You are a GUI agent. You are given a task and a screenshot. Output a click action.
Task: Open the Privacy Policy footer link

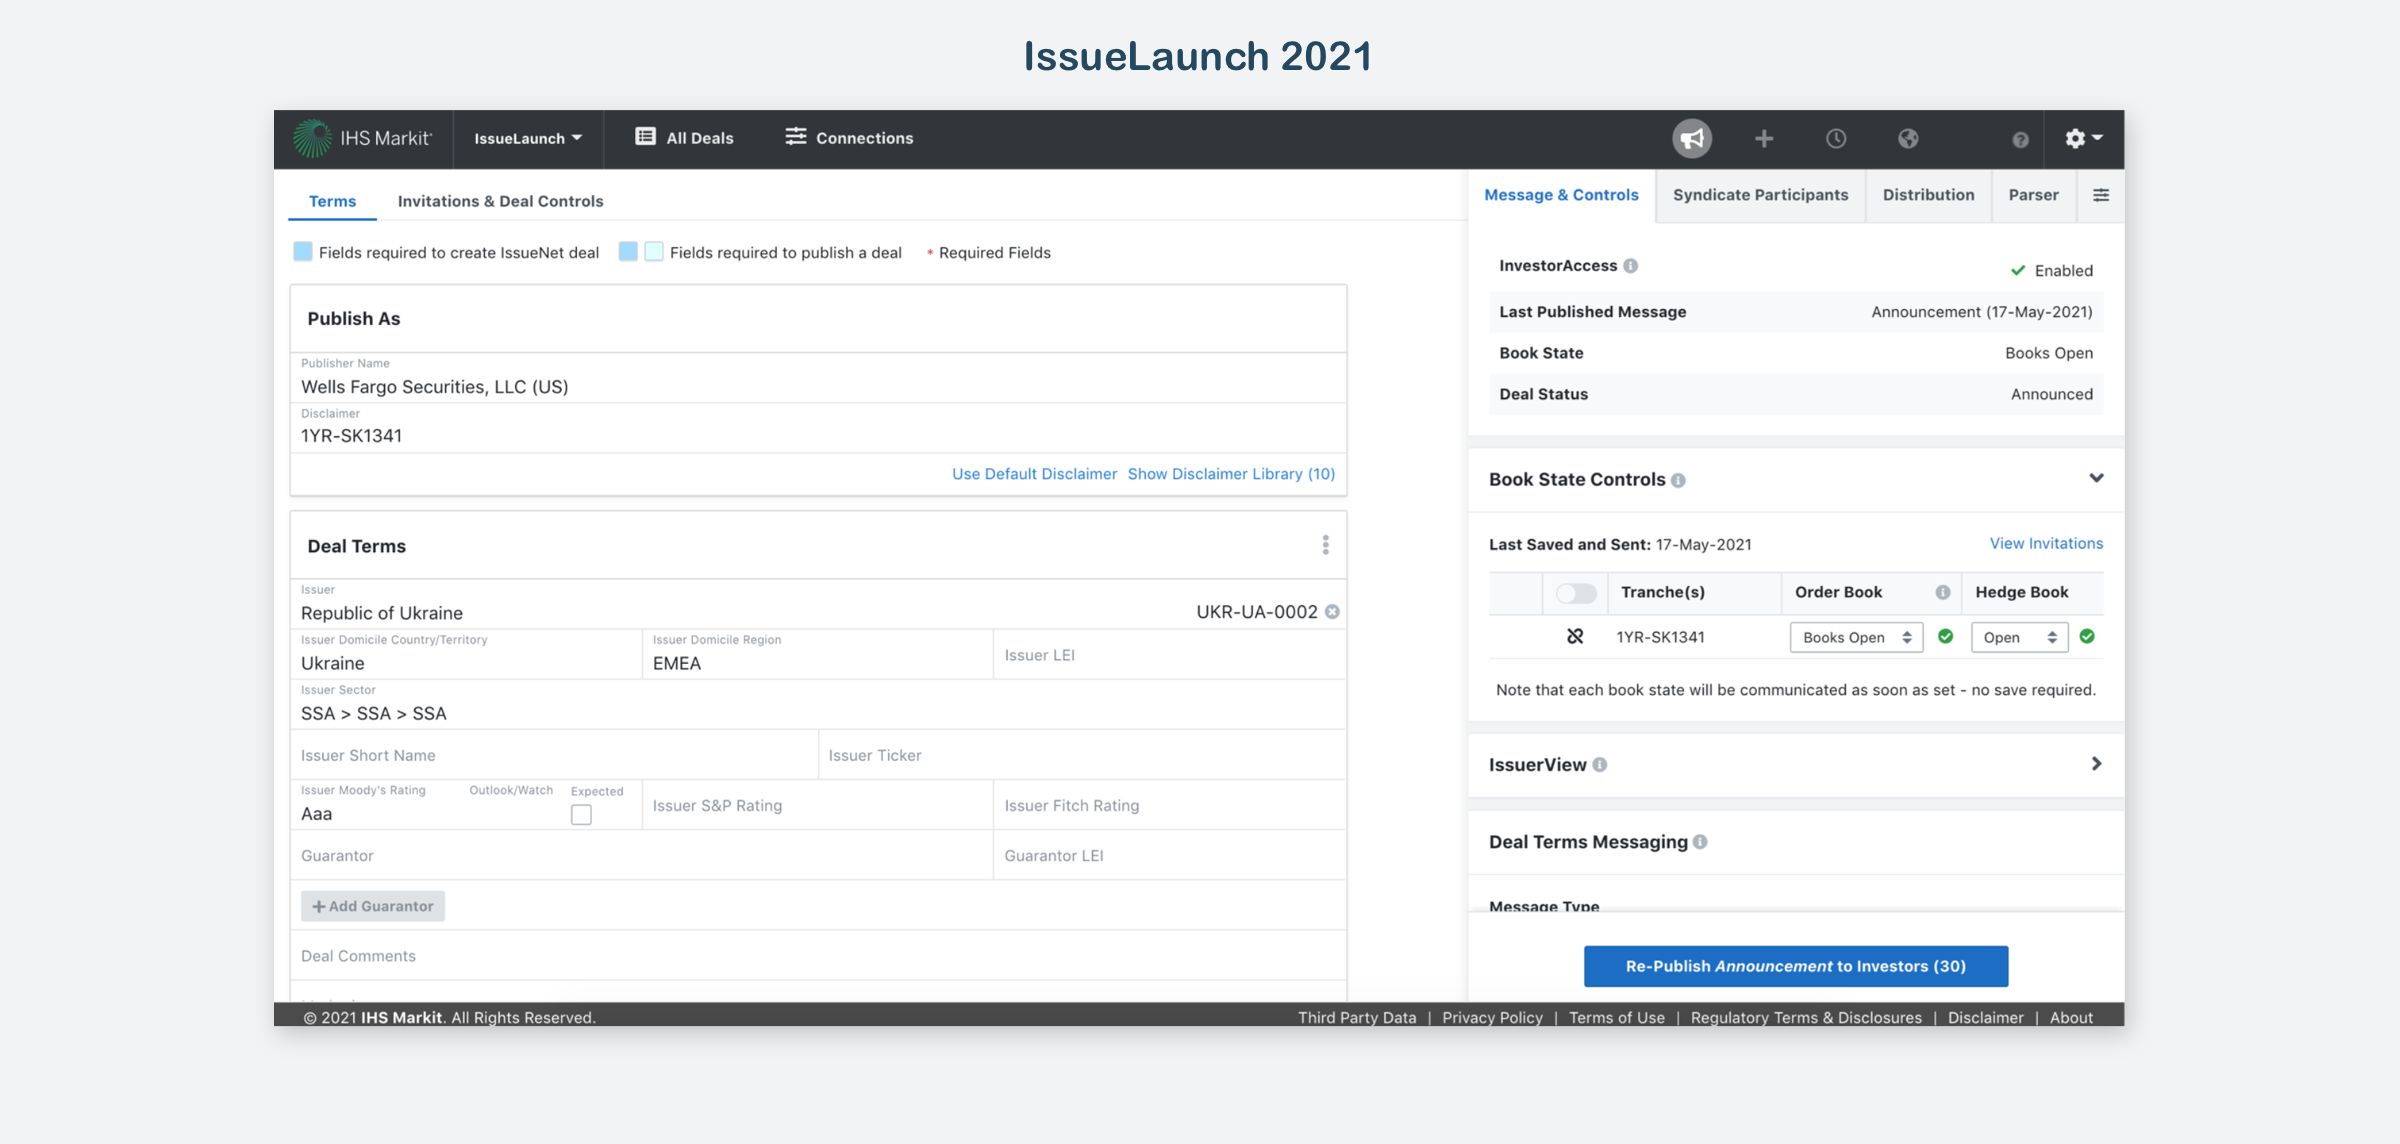[x=1492, y=1017]
